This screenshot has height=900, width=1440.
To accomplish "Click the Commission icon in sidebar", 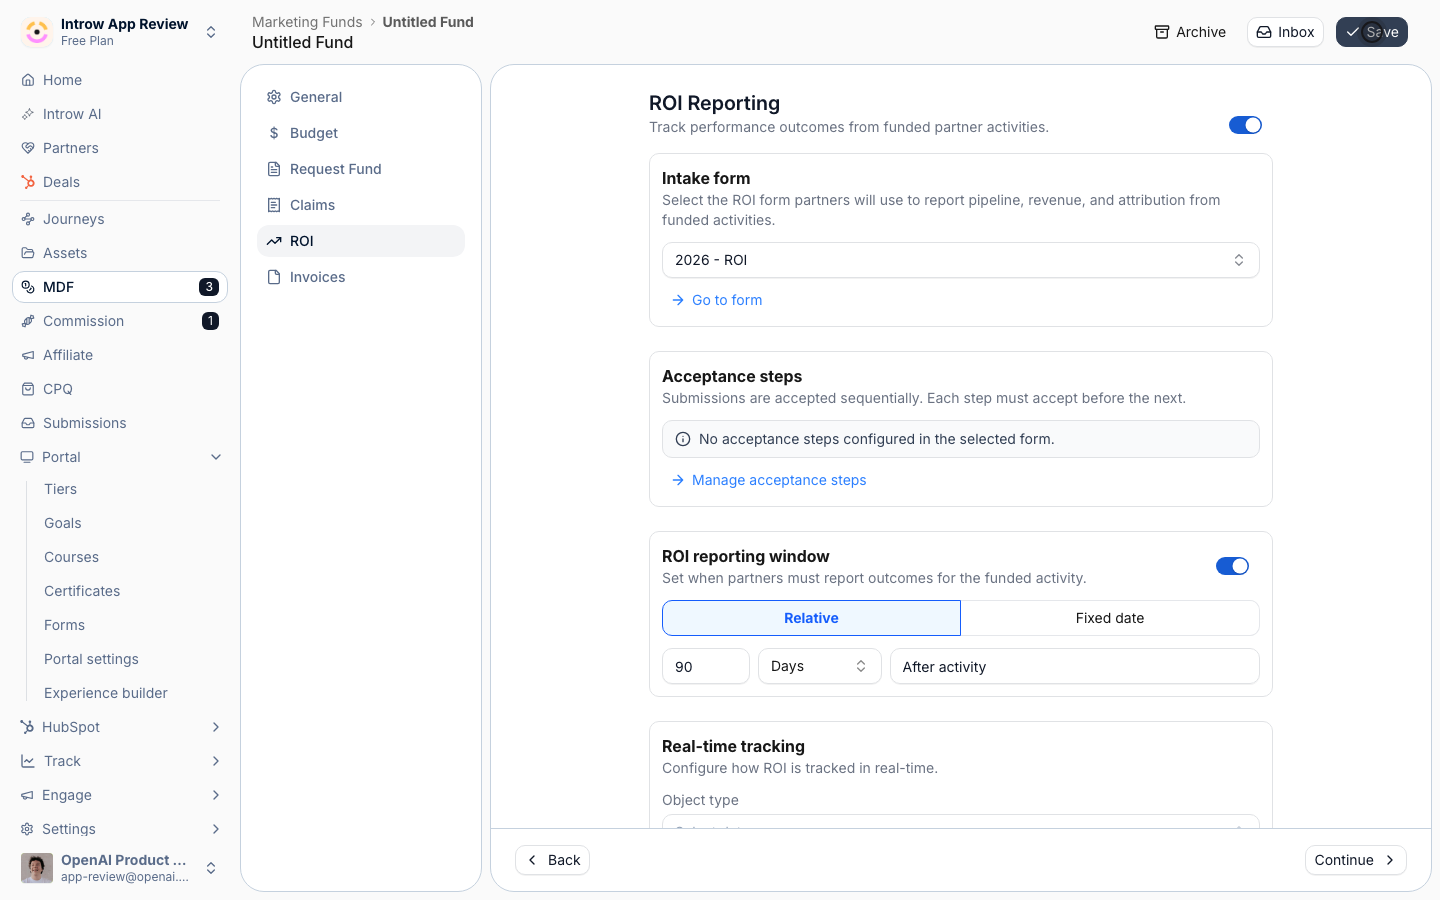I will click(x=28, y=321).
